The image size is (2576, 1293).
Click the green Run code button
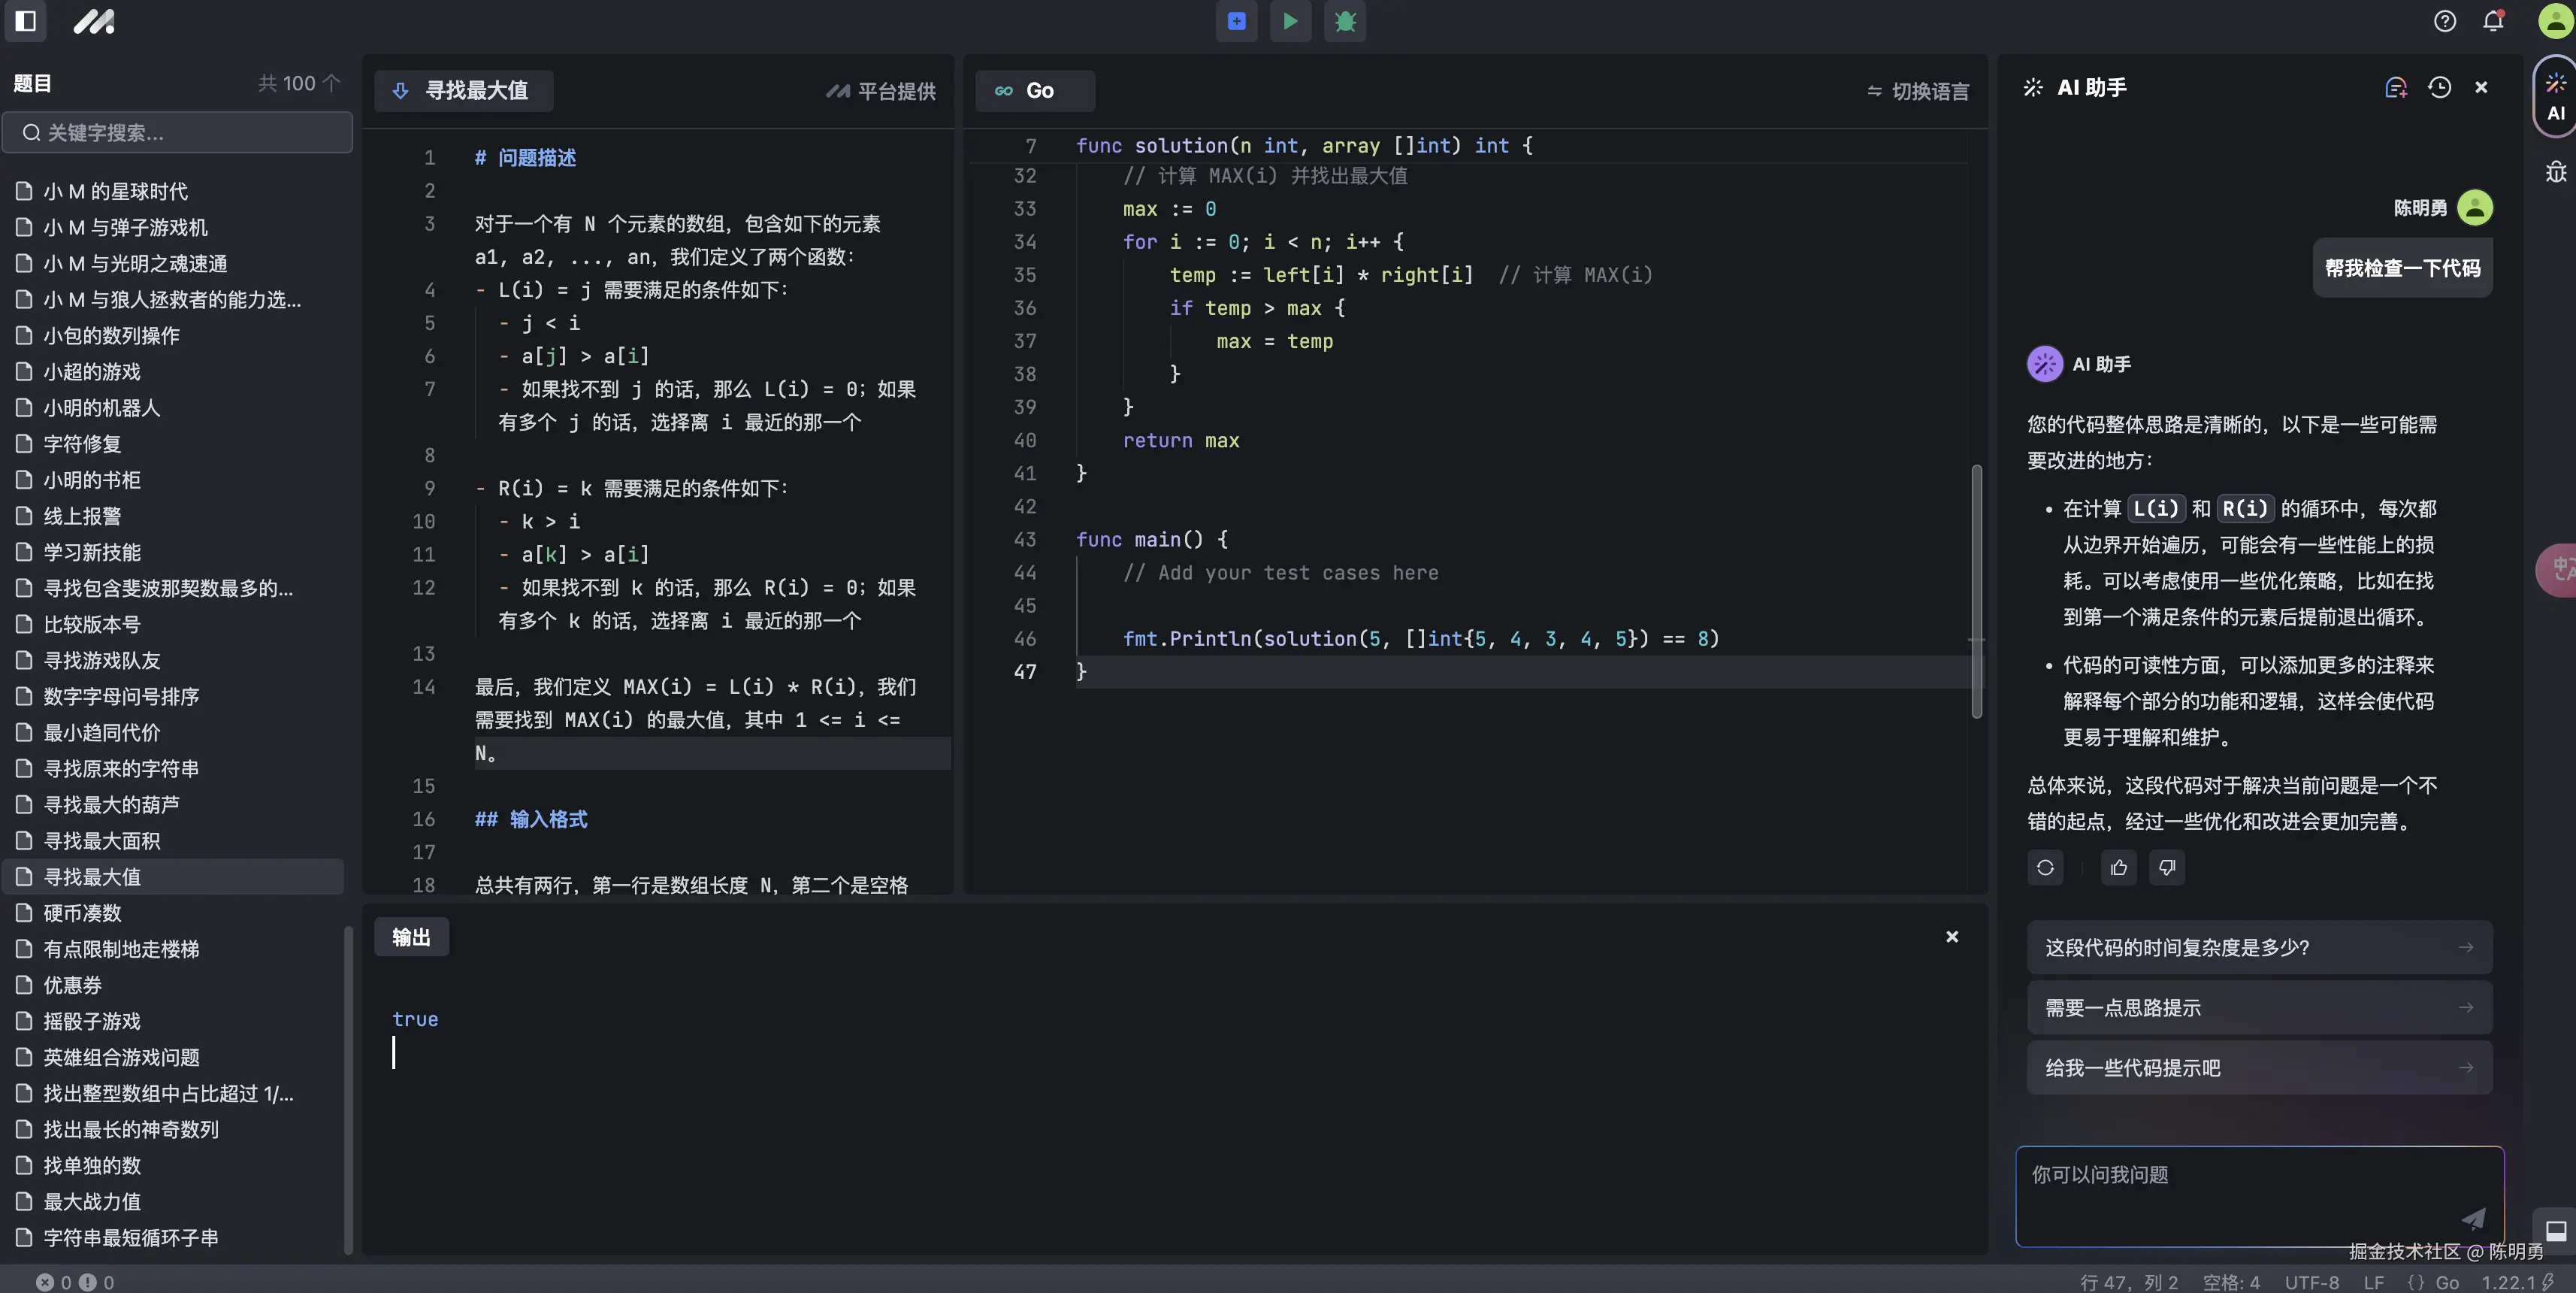click(1290, 21)
